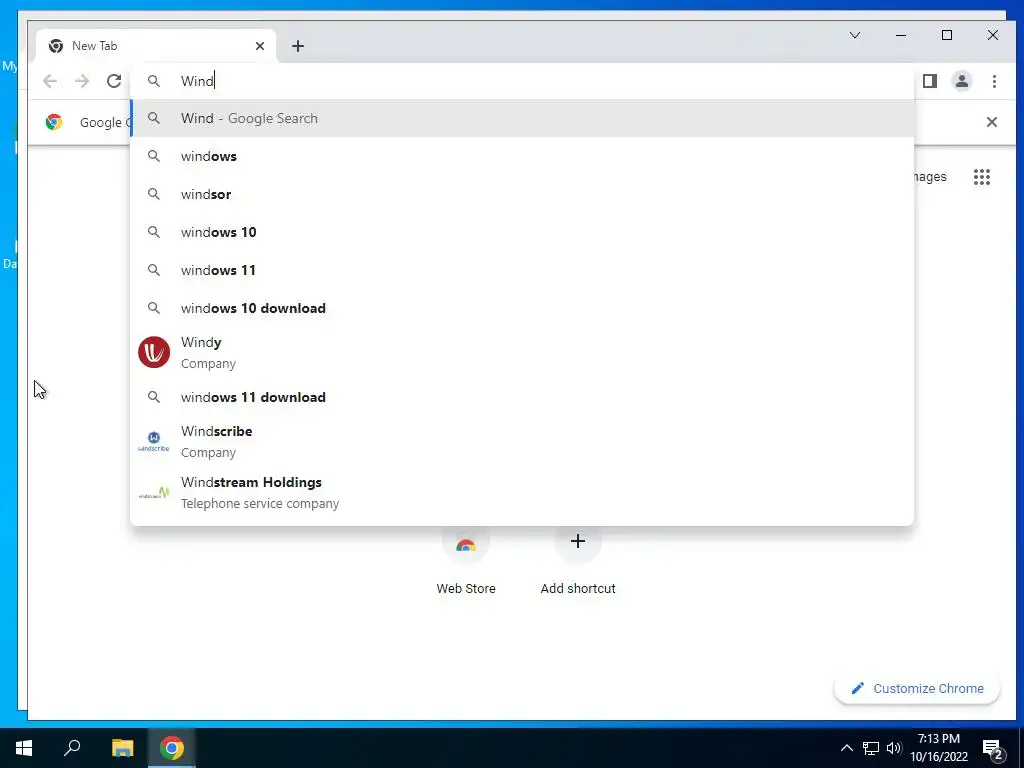The image size is (1024, 768).
Task: Open the Web Store shortcut
Action: [466, 562]
